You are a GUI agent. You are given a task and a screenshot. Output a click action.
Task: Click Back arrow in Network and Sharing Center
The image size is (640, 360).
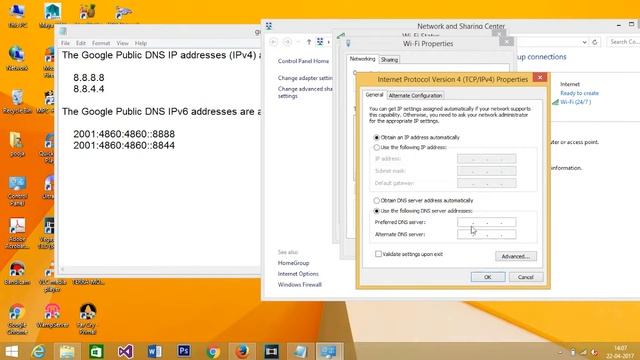(273, 42)
